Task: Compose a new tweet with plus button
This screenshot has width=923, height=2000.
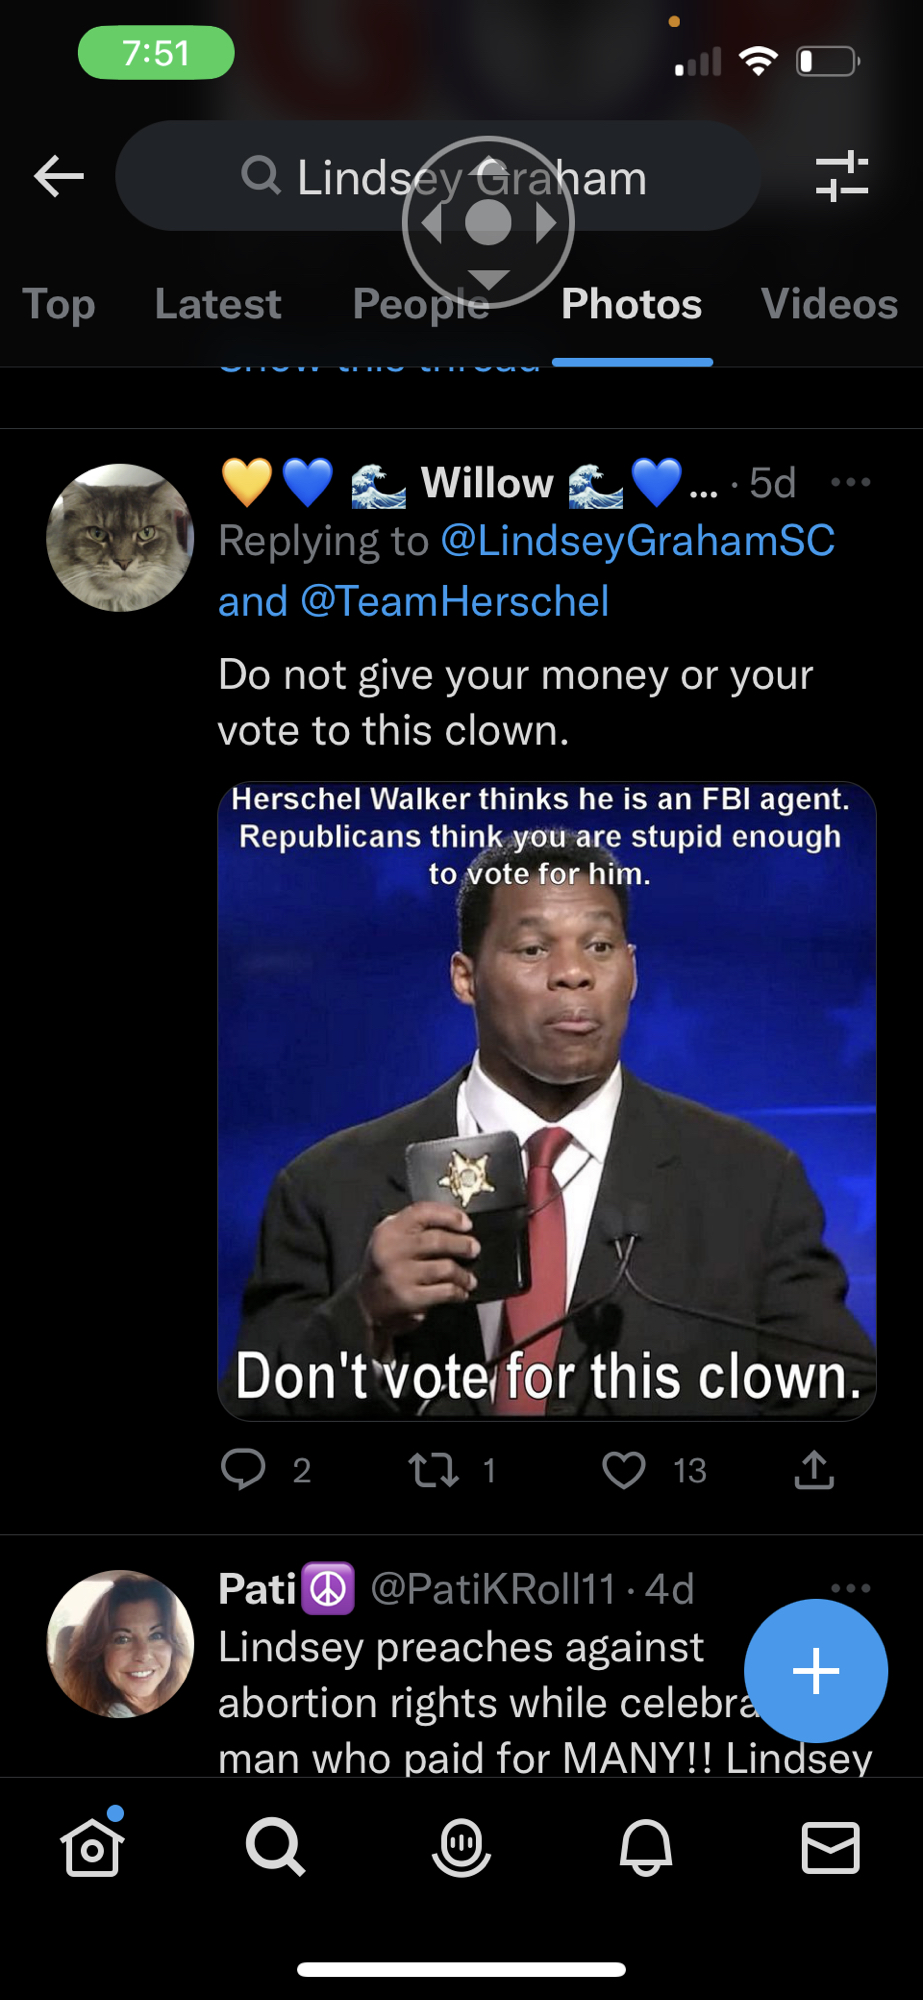Action: pos(815,1670)
